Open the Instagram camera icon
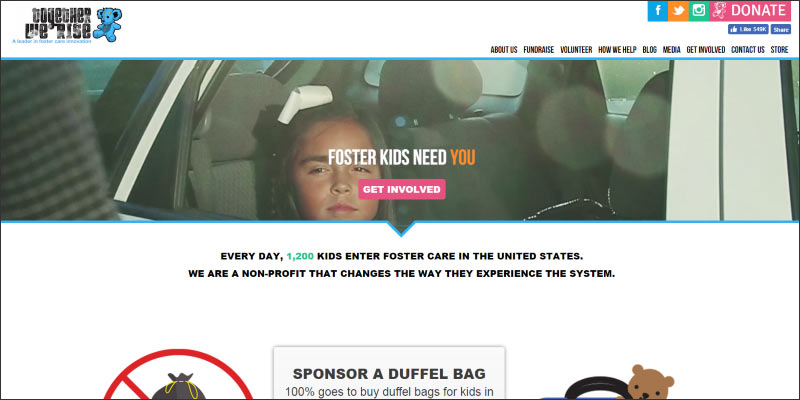The image size is (800, 400). (x=698, y=11)
